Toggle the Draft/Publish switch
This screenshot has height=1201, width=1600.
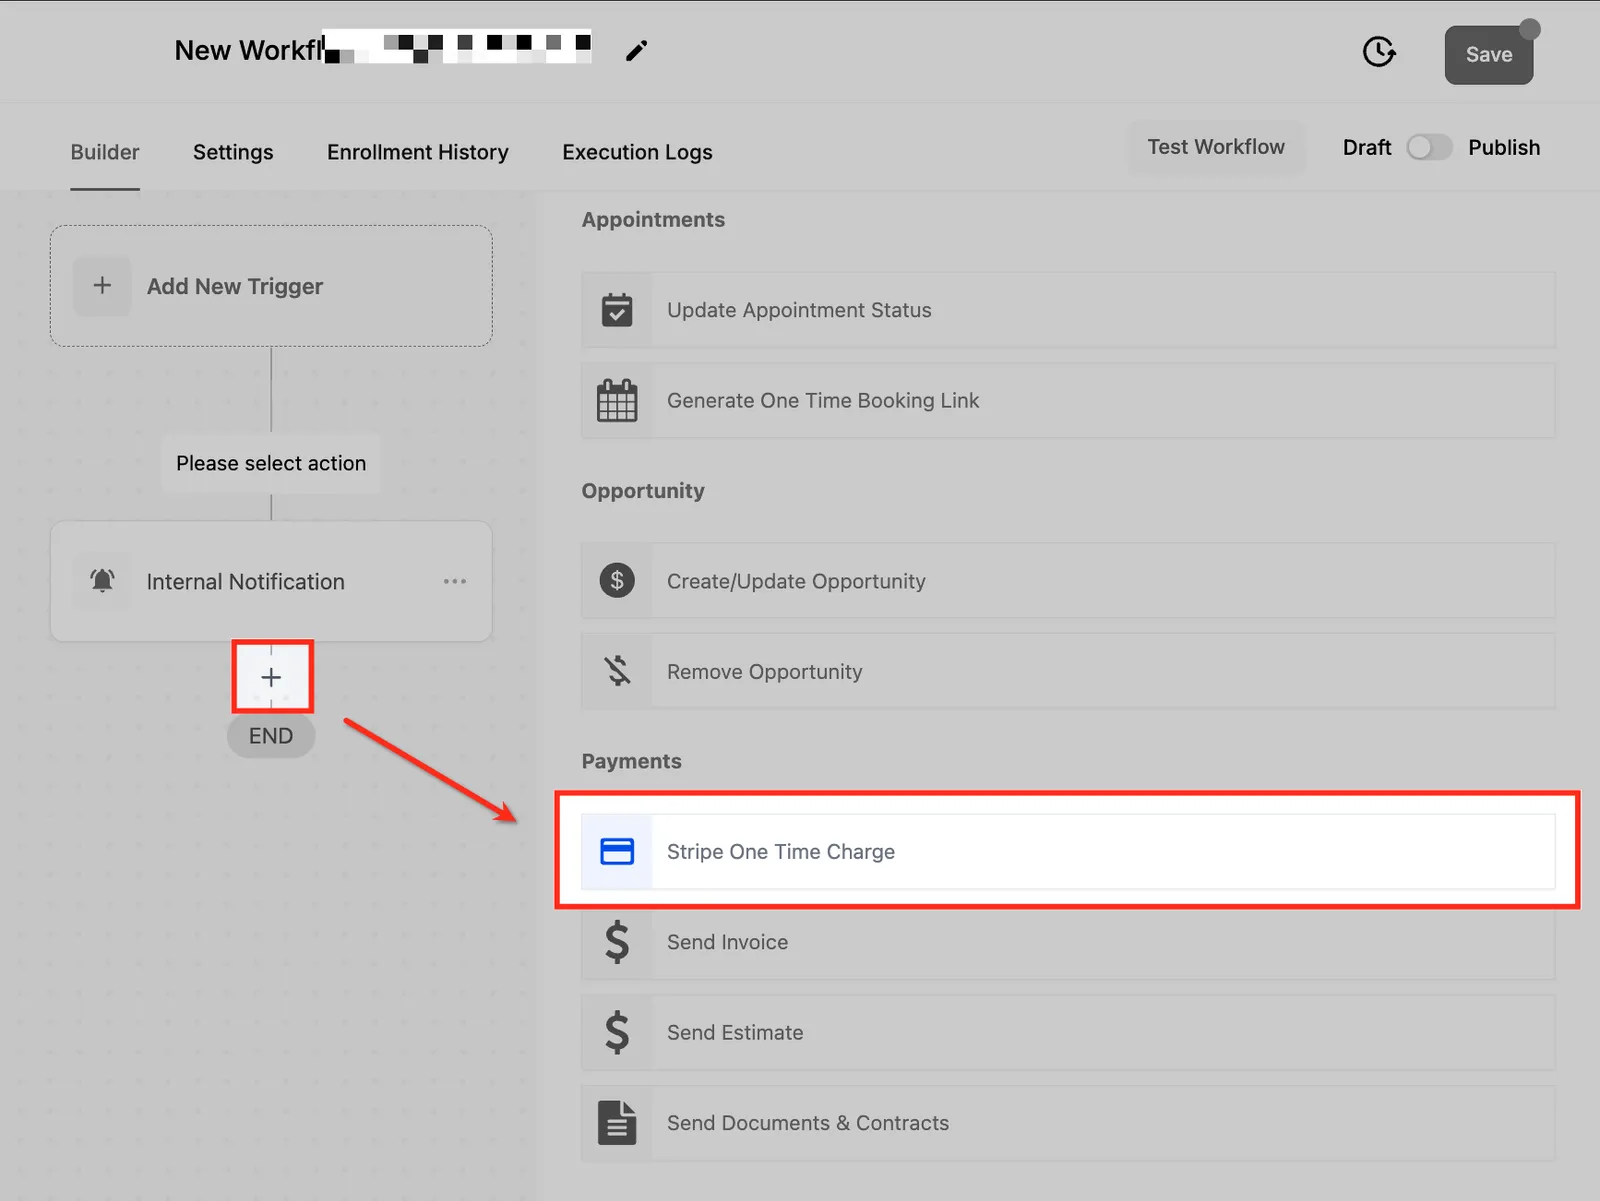(1429, 148)
